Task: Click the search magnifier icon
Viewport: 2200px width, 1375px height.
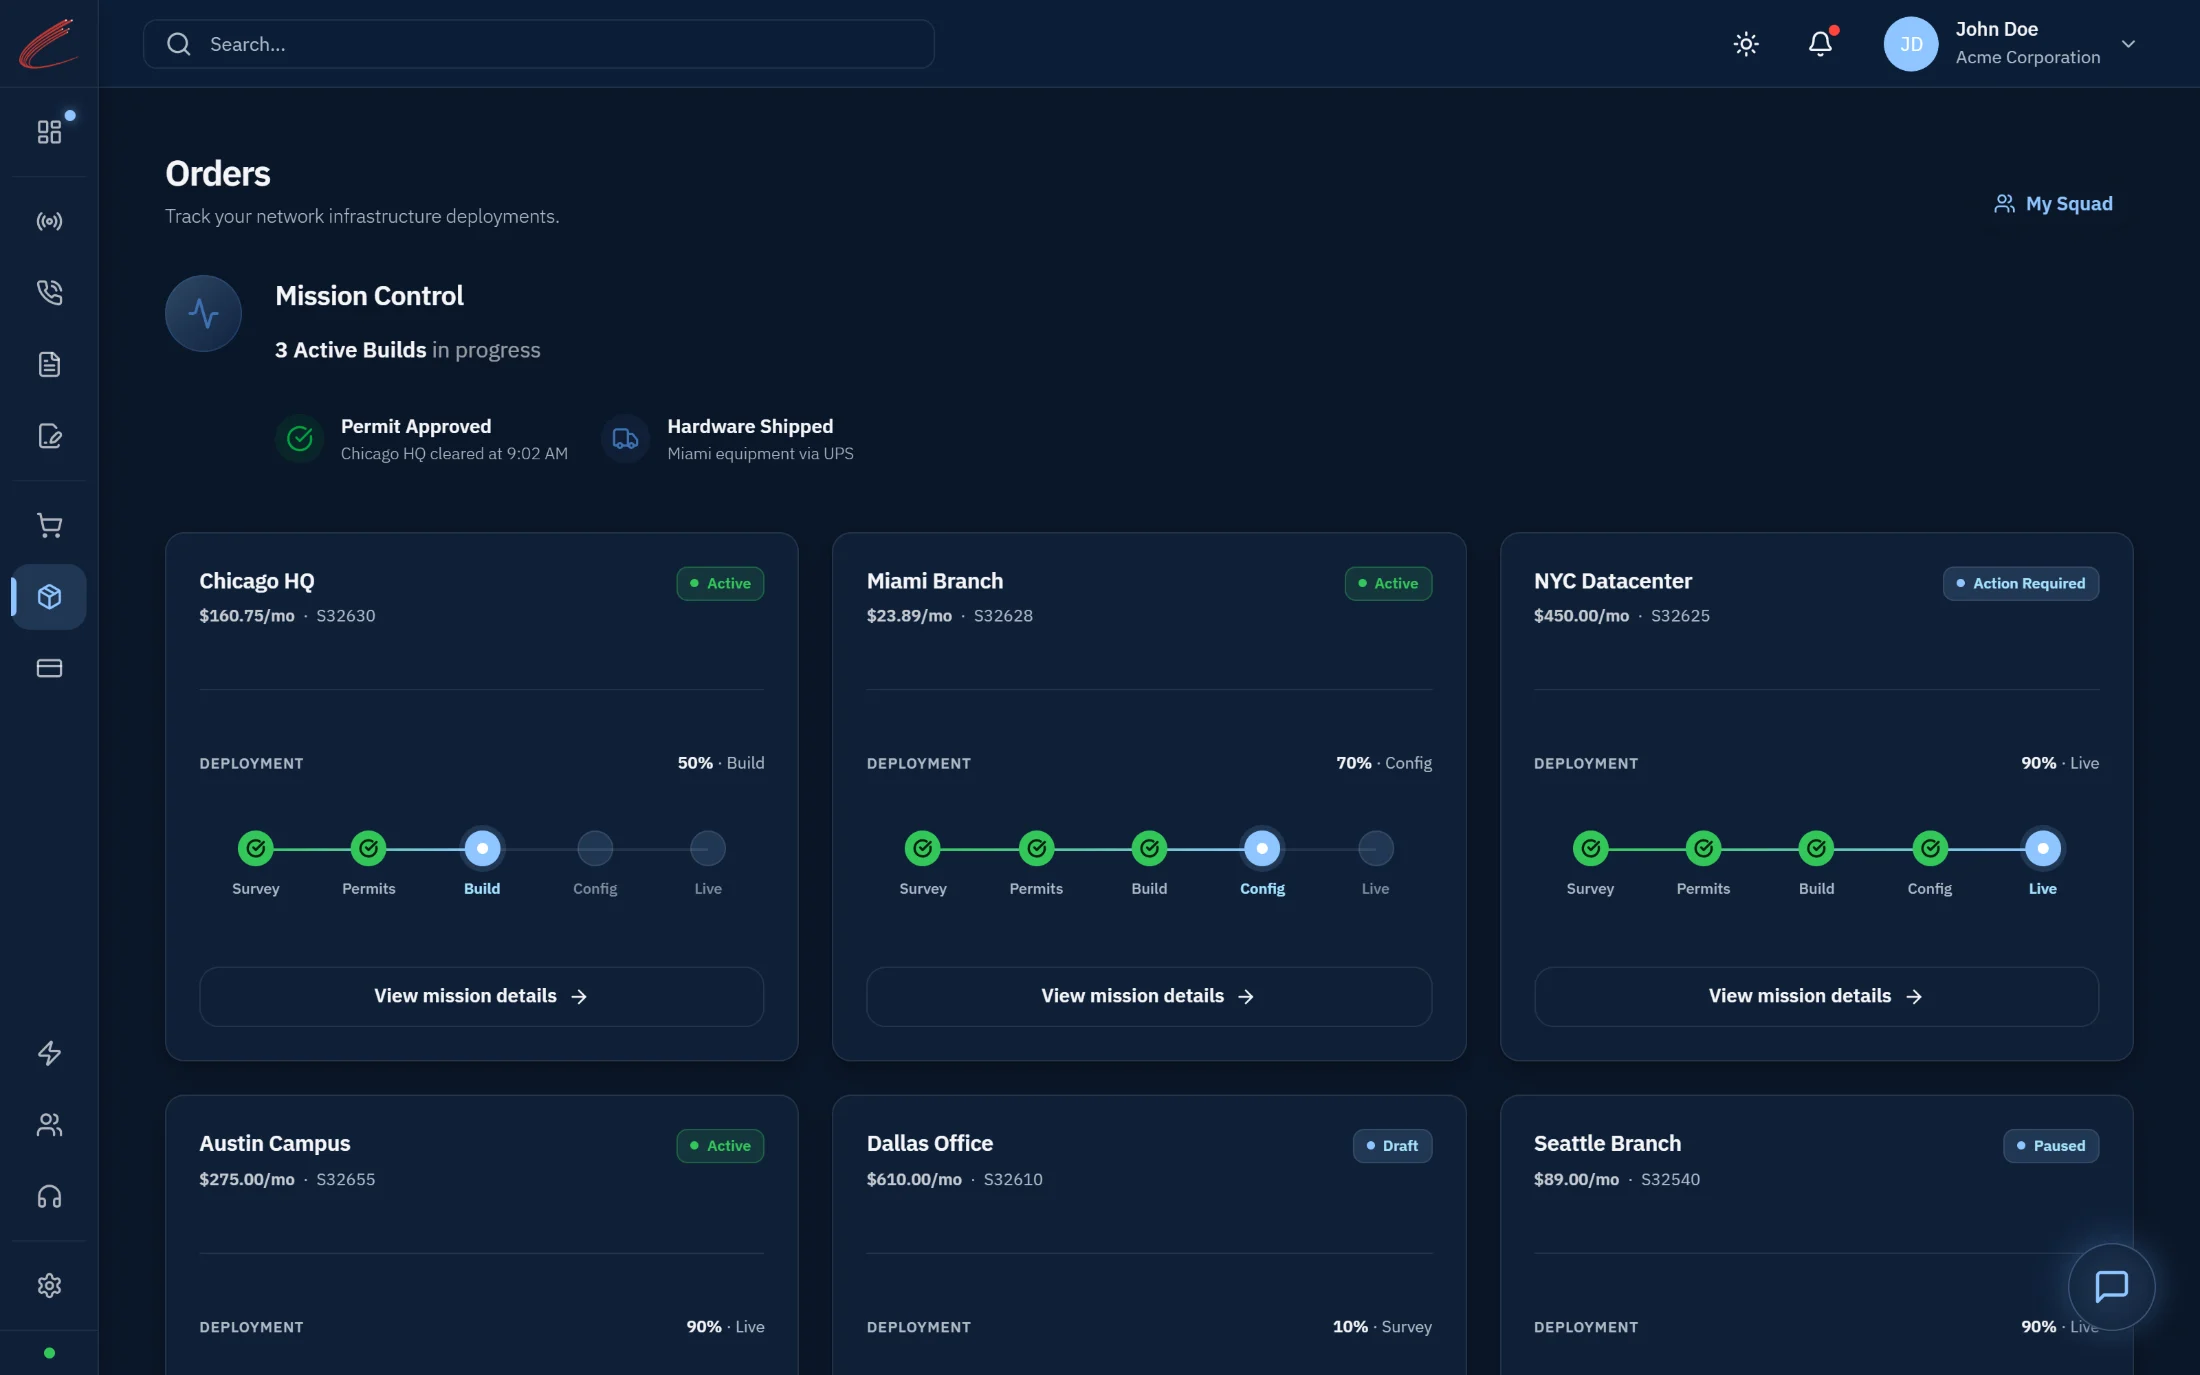Action: (179, 44)
